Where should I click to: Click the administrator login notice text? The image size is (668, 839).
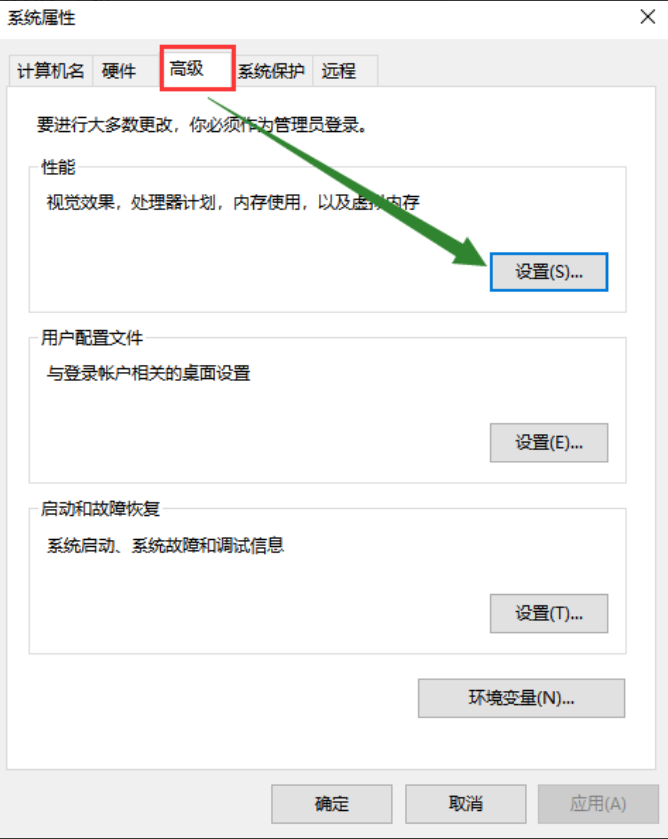pos(202,125)
